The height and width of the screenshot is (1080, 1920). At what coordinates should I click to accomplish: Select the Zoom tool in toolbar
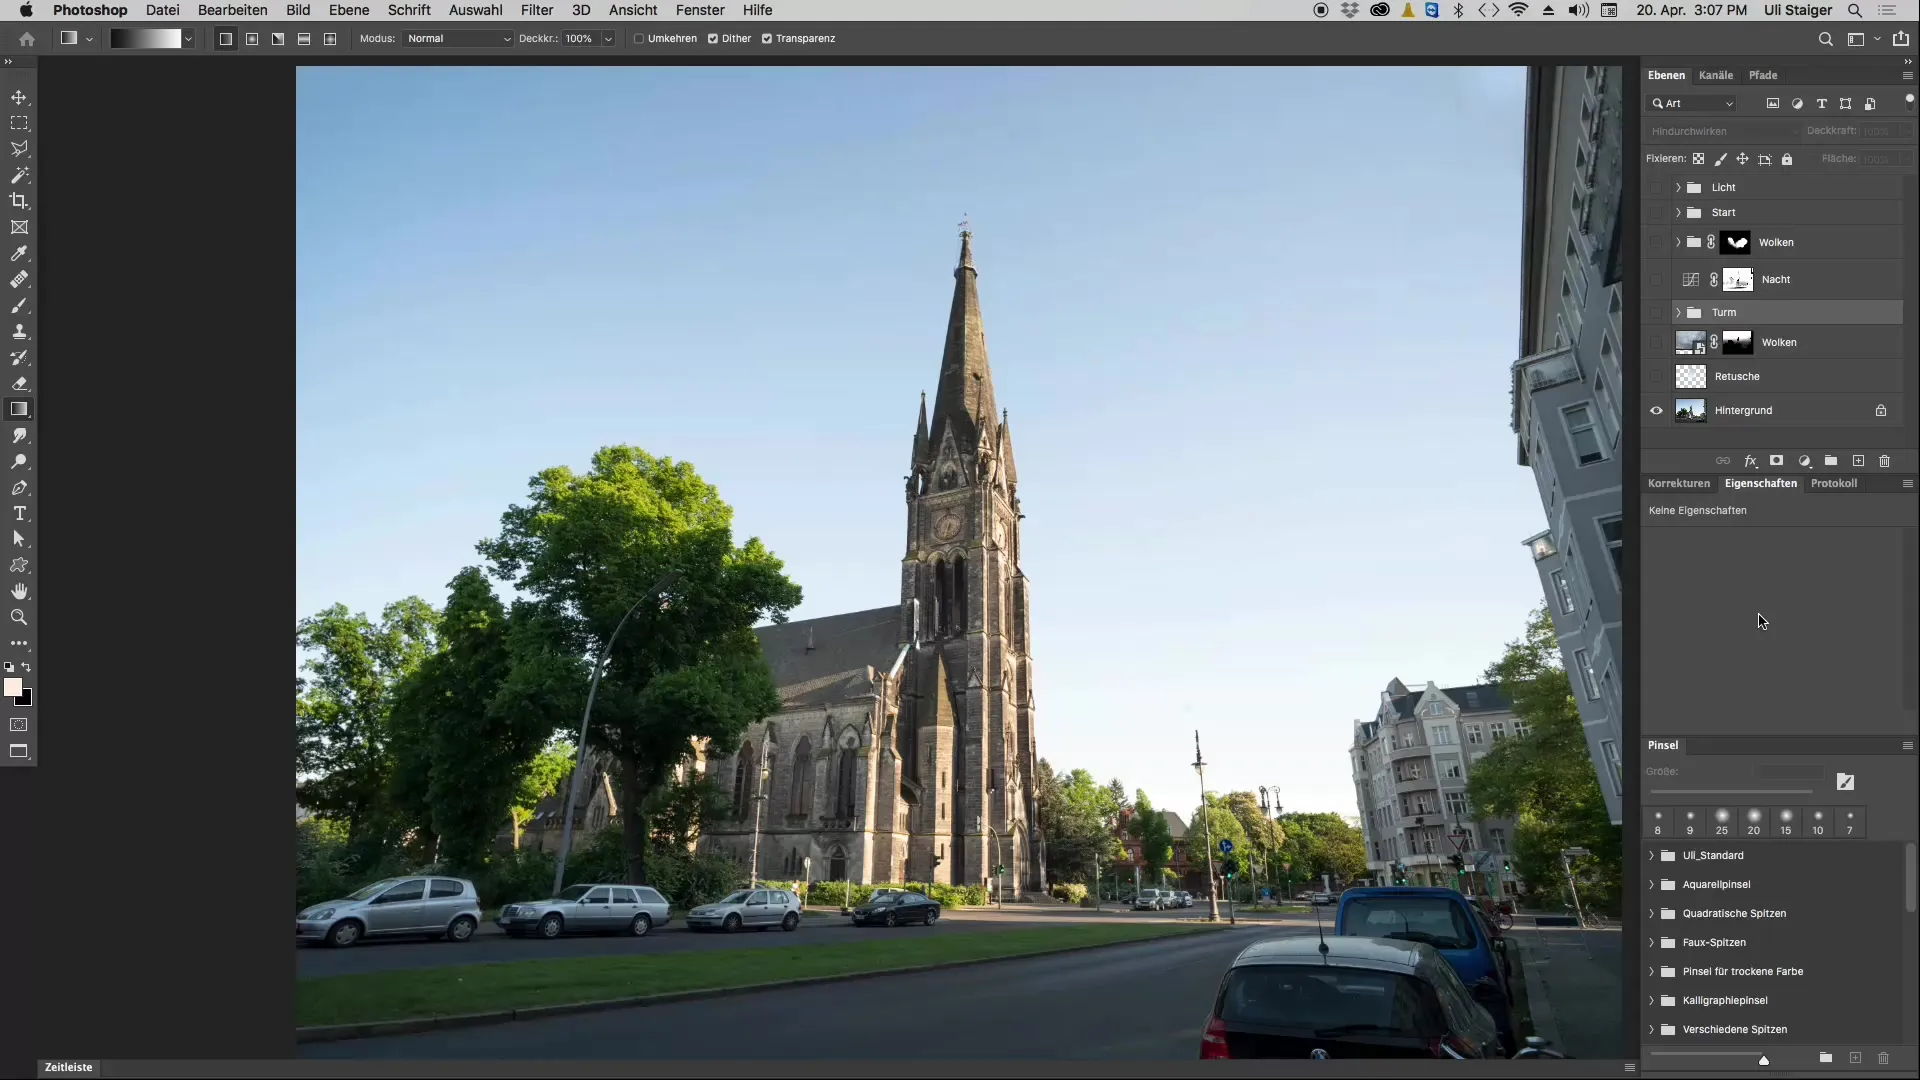(x=19, y=618)
